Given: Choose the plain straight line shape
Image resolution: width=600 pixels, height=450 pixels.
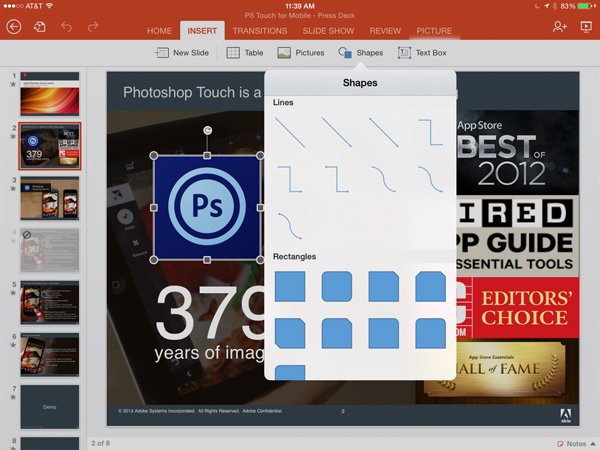Looking at the screenshot, I should 290,132.
